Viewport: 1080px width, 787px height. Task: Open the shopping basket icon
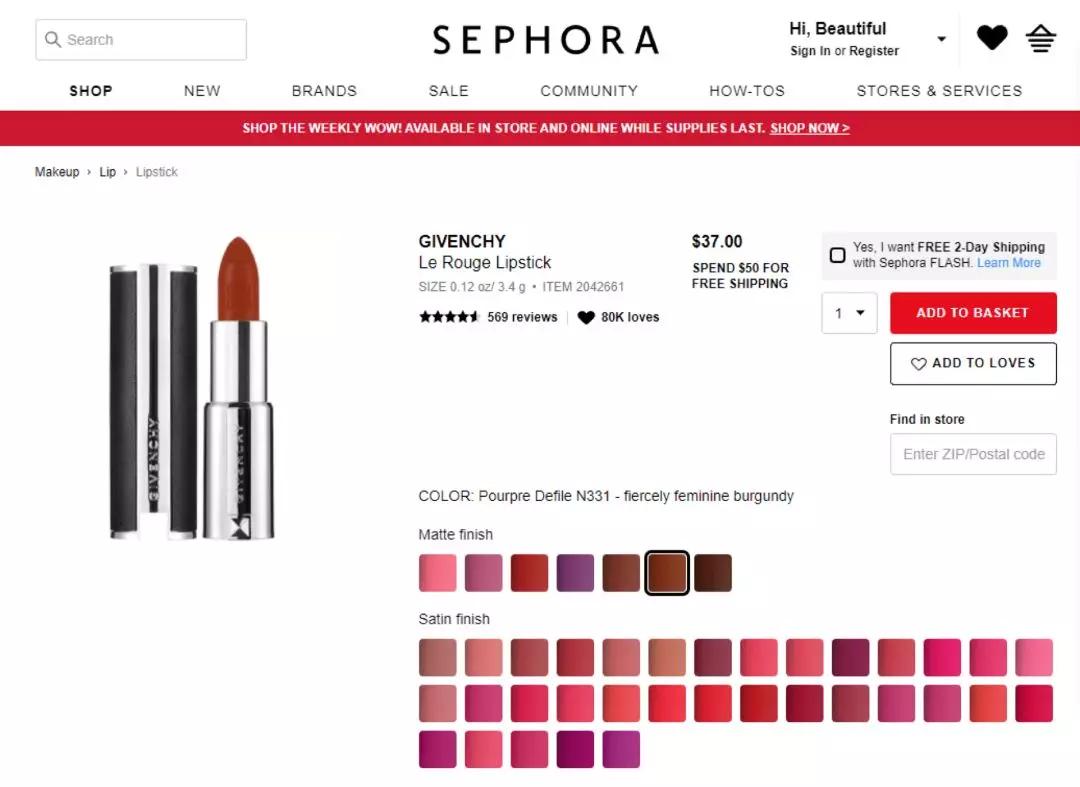(x=1041, y=38)
